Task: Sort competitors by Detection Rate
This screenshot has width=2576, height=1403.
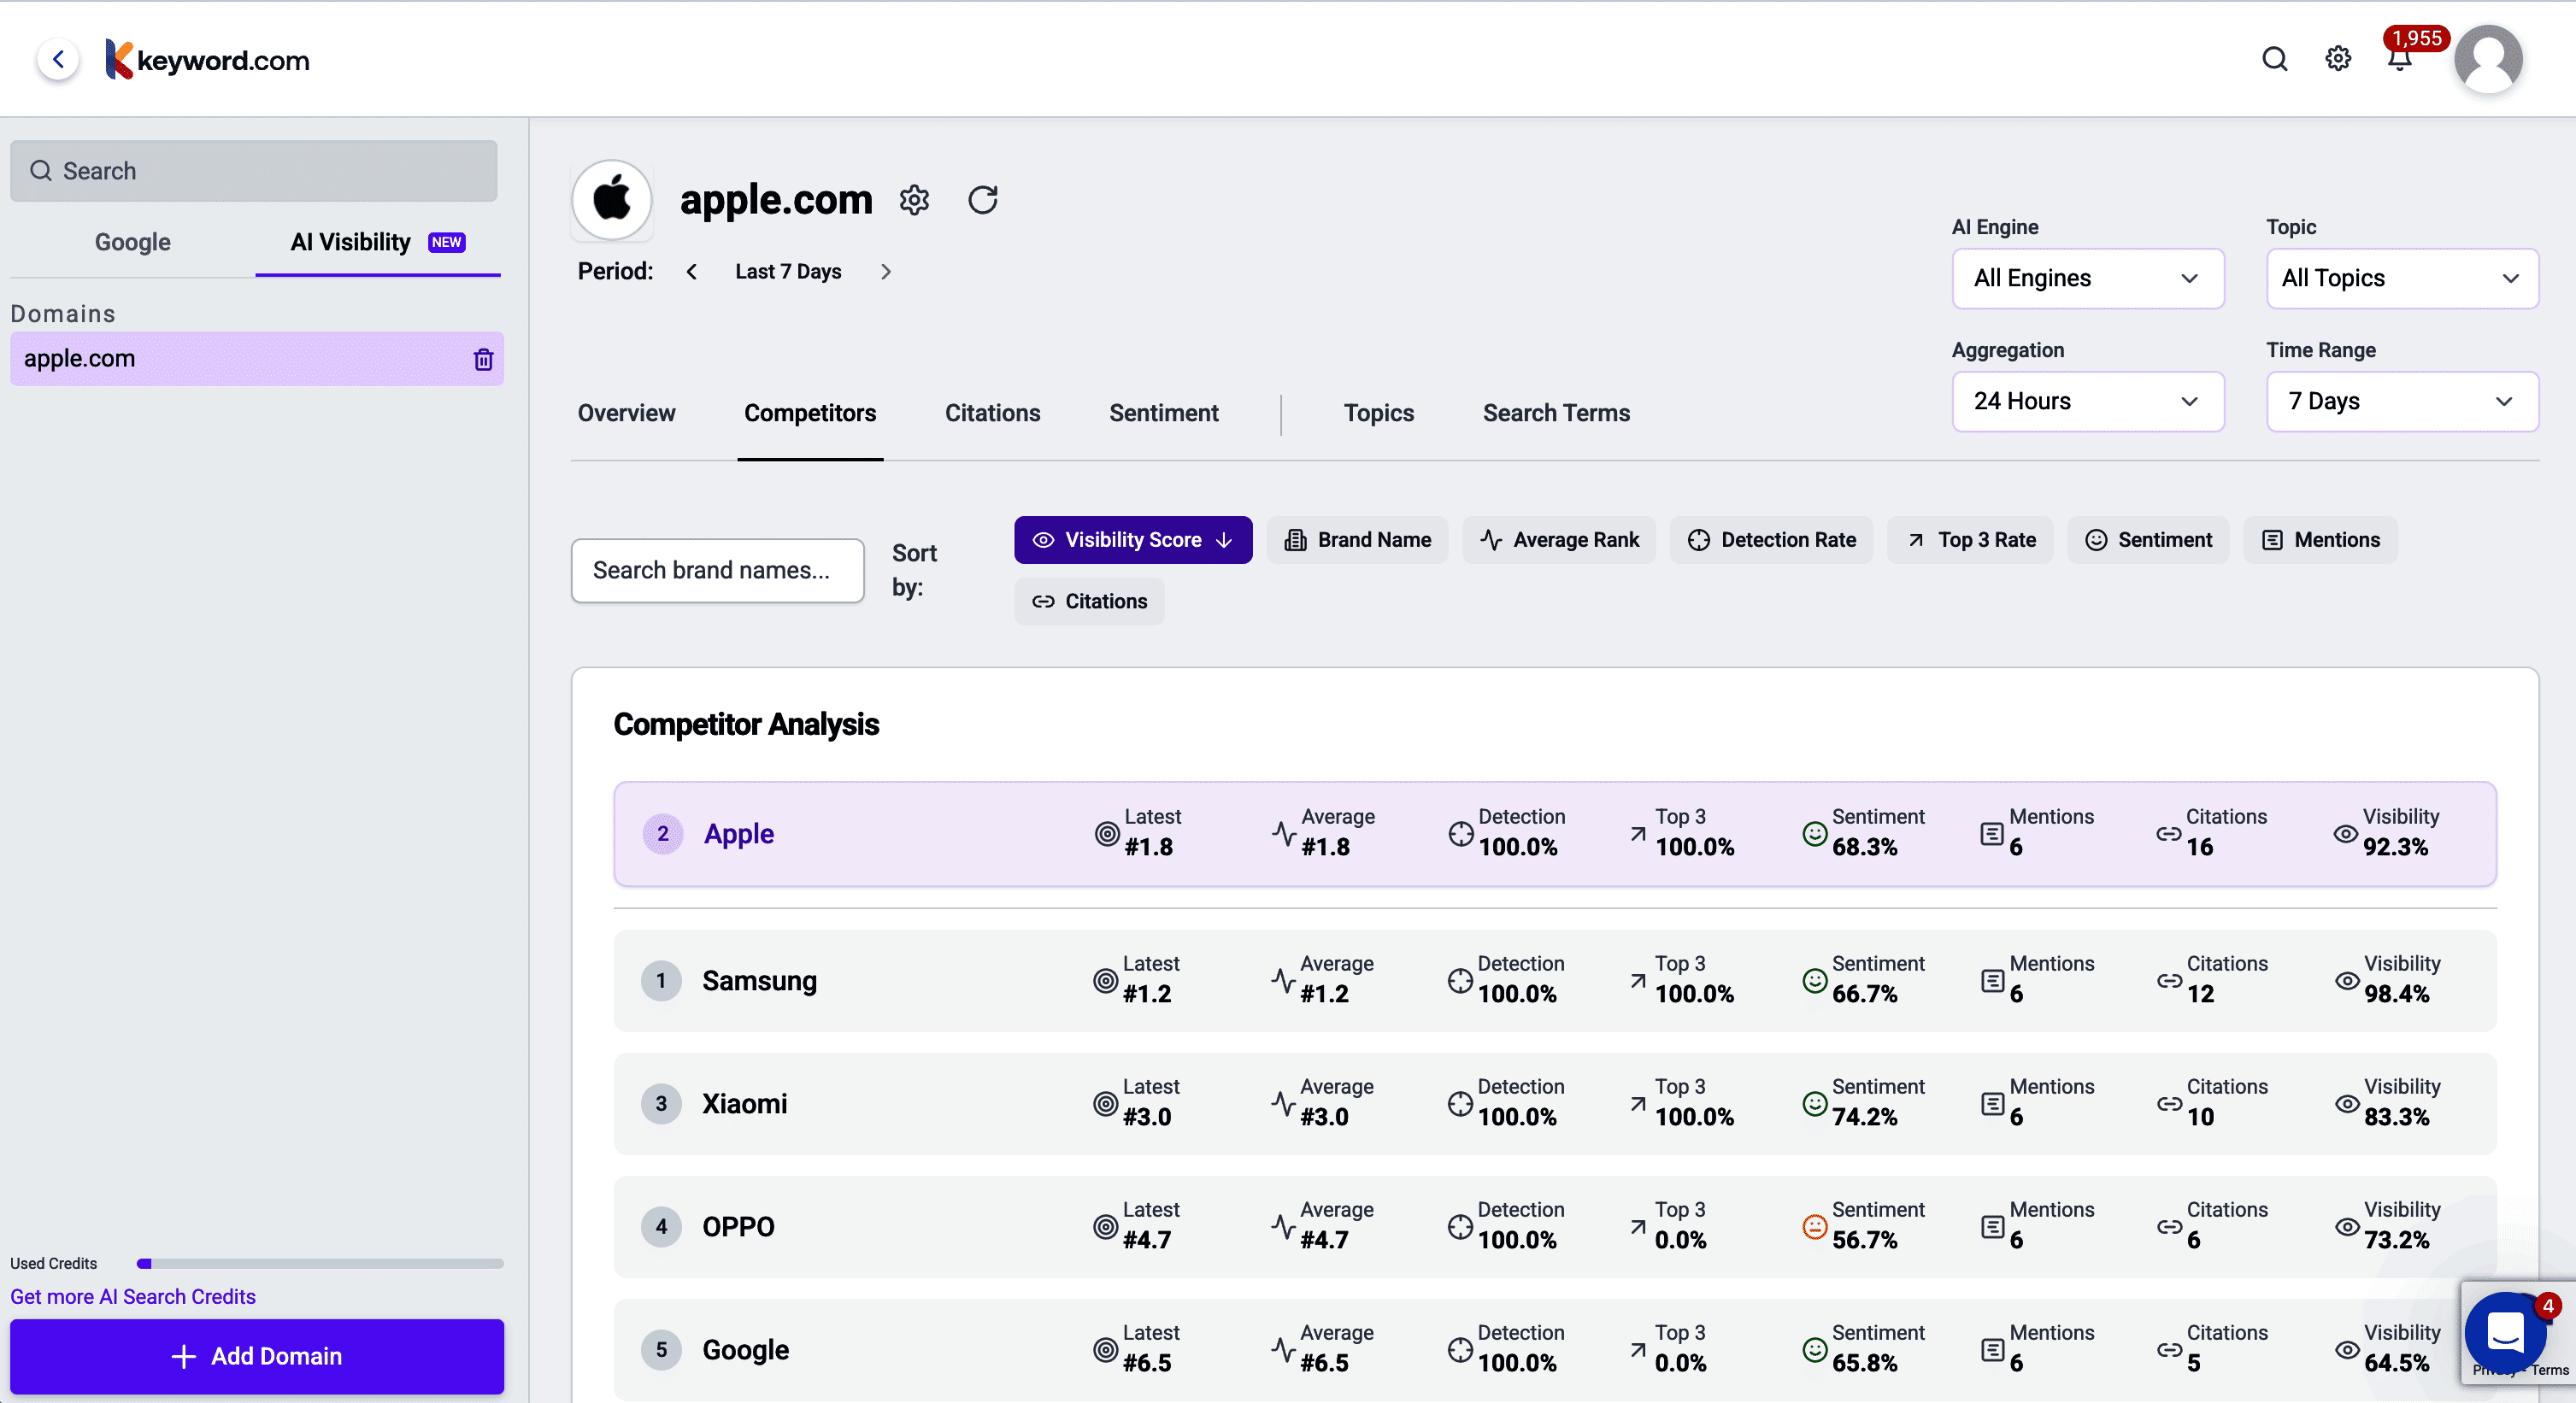Action: tap(1771, 540)
